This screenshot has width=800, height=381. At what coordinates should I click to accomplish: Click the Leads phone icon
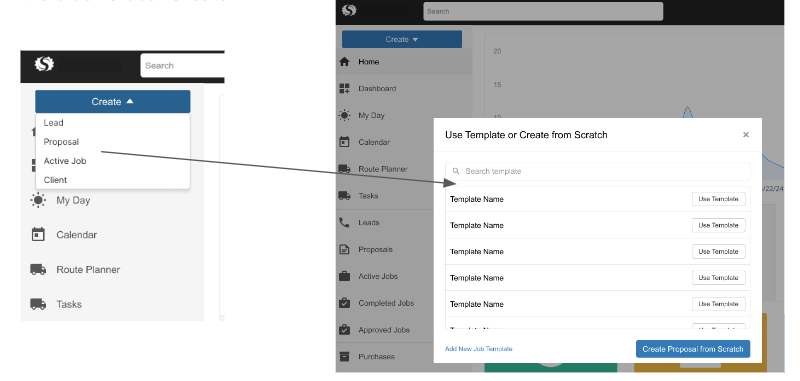pos(345,222)
